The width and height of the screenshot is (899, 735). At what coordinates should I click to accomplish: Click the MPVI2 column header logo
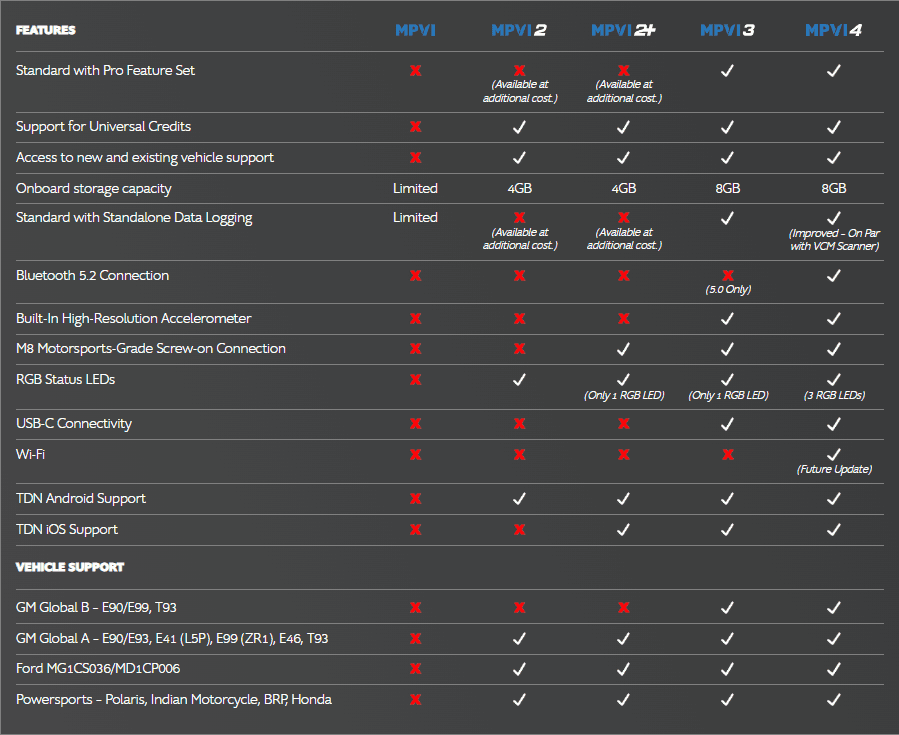click(x=519, y=31)
